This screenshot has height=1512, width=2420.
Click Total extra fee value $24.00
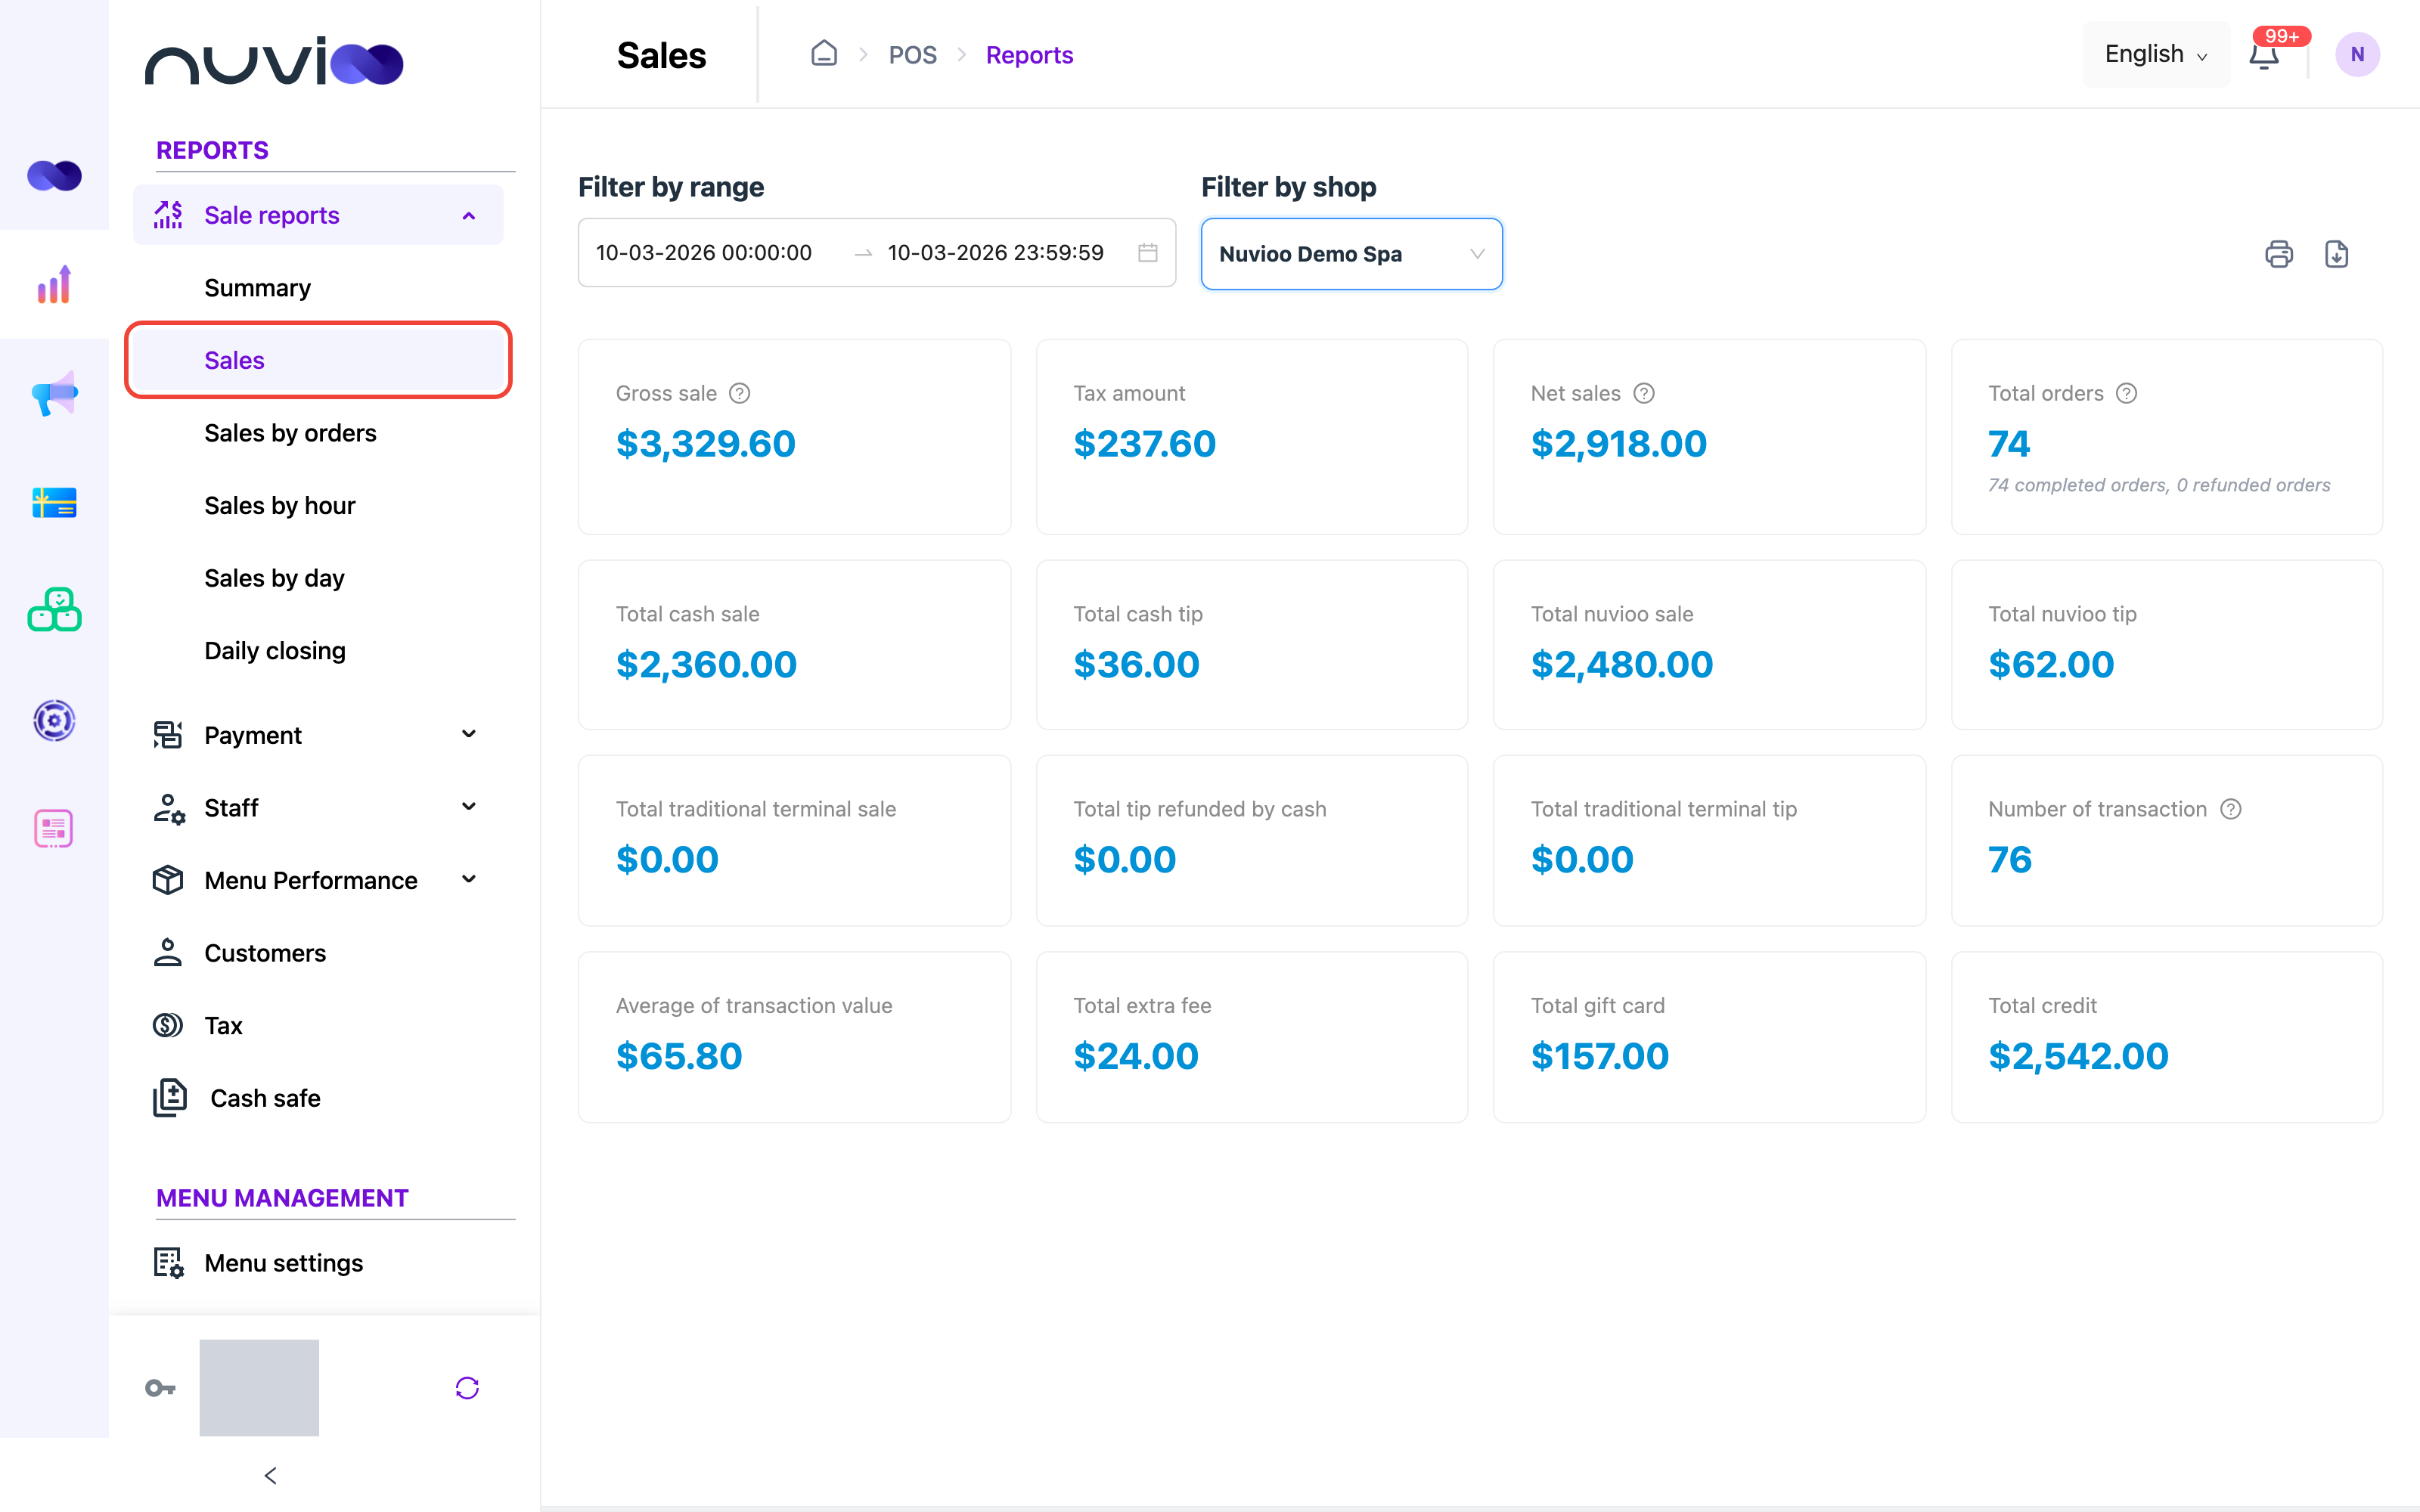(x=1135, y=1056)
